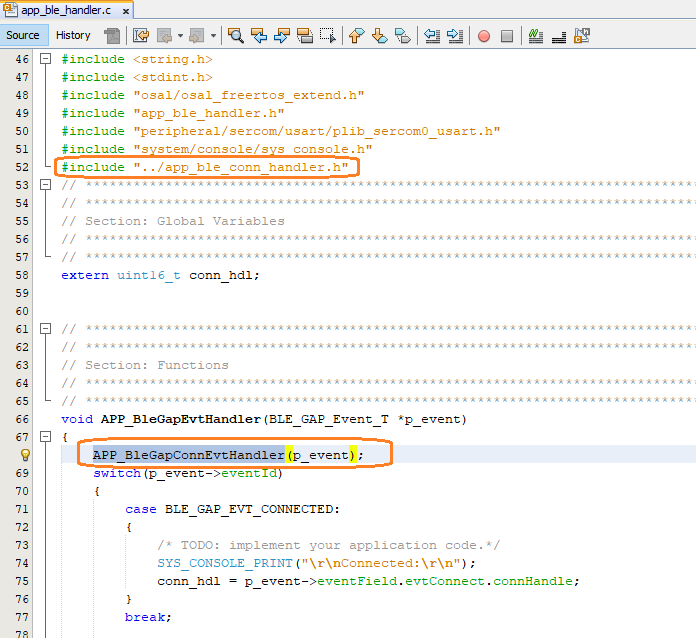696x638 pixels.
Task: Jump to Previous Bookmark icon
Action: 356,36
